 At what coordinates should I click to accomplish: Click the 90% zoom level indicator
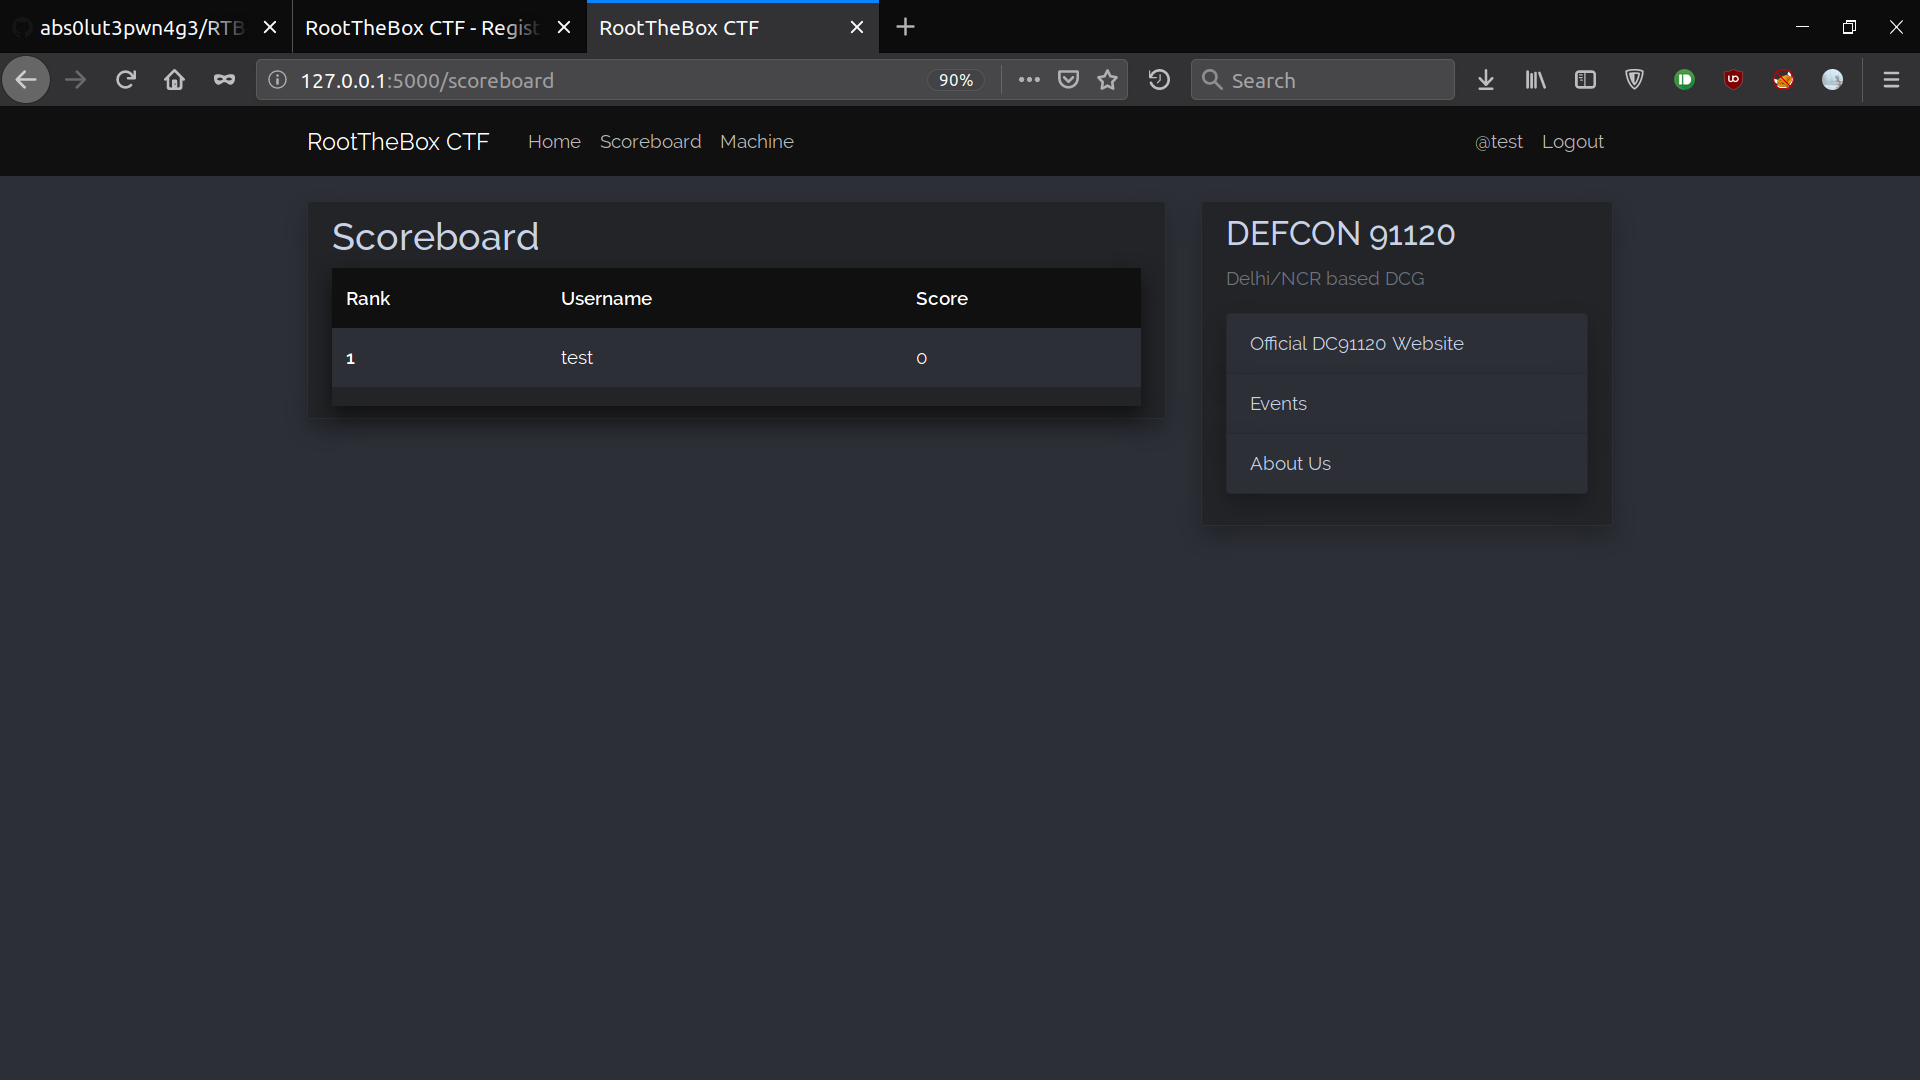click(x=955, y=80)
